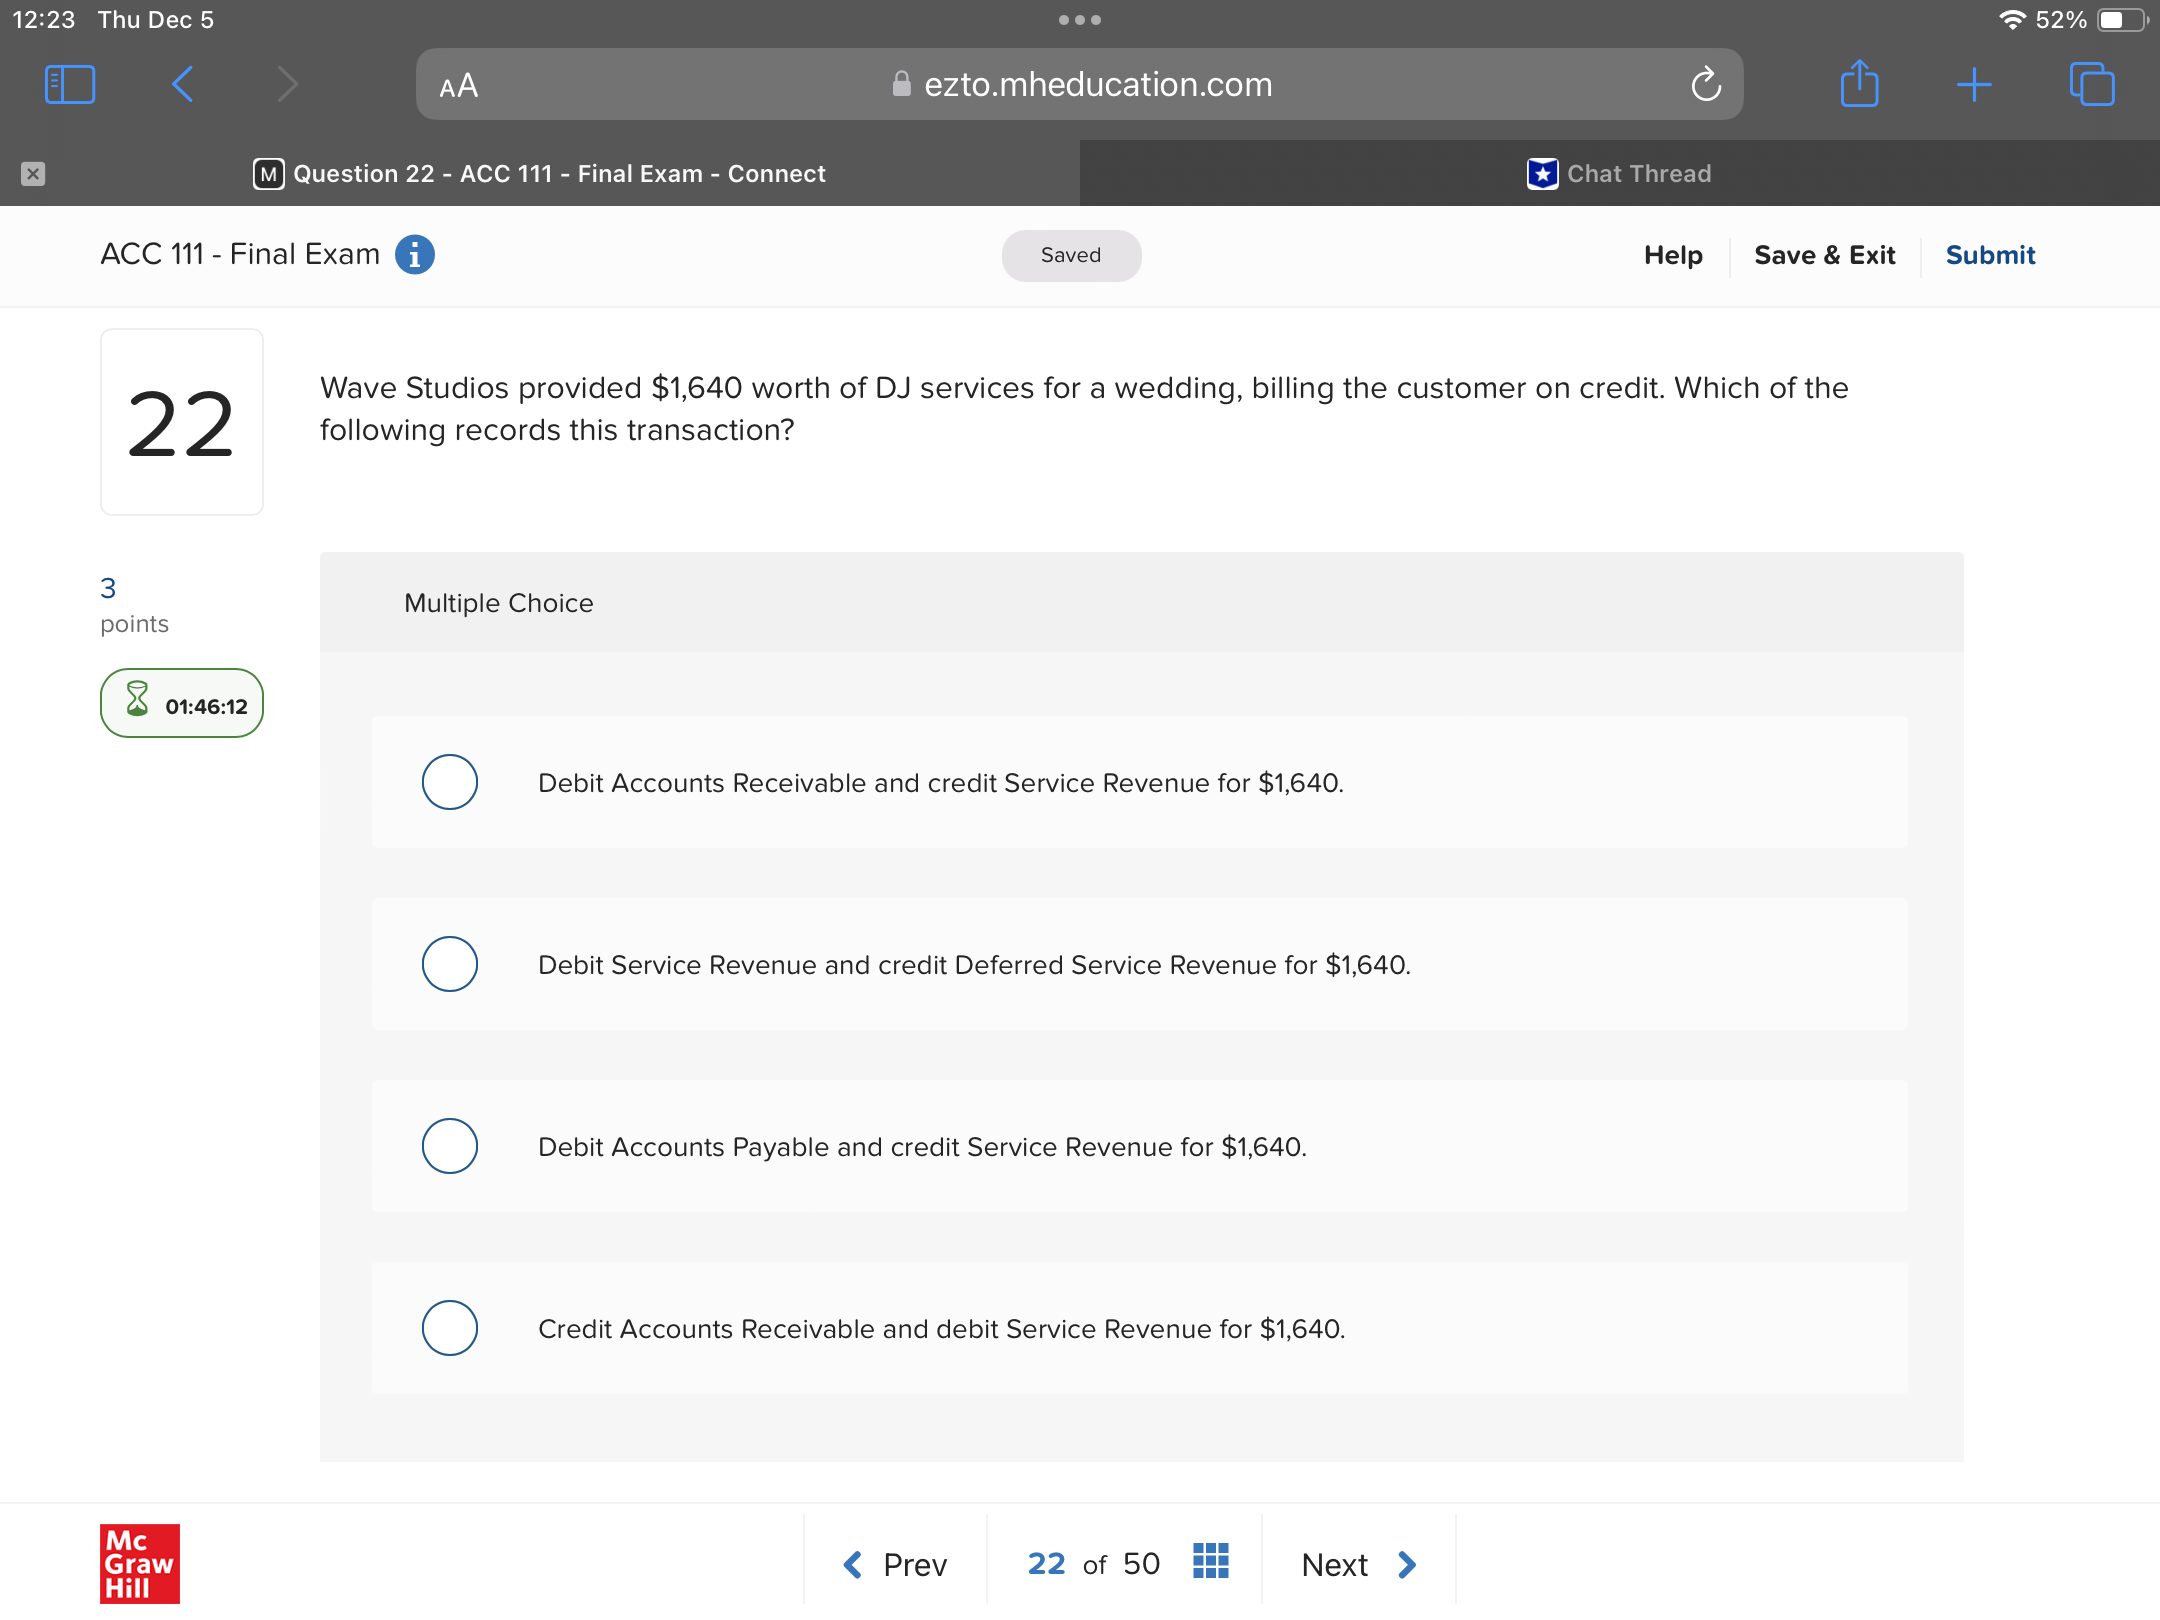Image resolution: width=2160 pixels, height=1620 pixels.
Task: Open the Safari sidebar panel icon
Action: click(70, 85)
